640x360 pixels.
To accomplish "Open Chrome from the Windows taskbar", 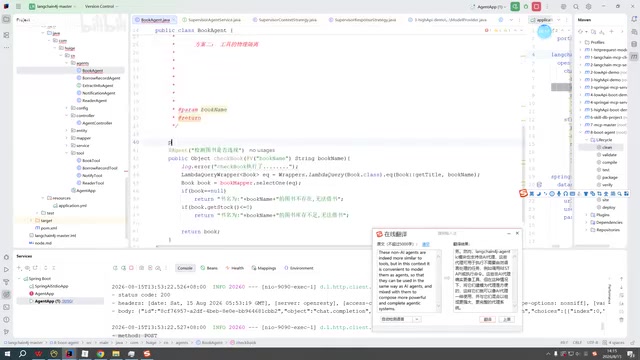I will (x=100, y=353).
